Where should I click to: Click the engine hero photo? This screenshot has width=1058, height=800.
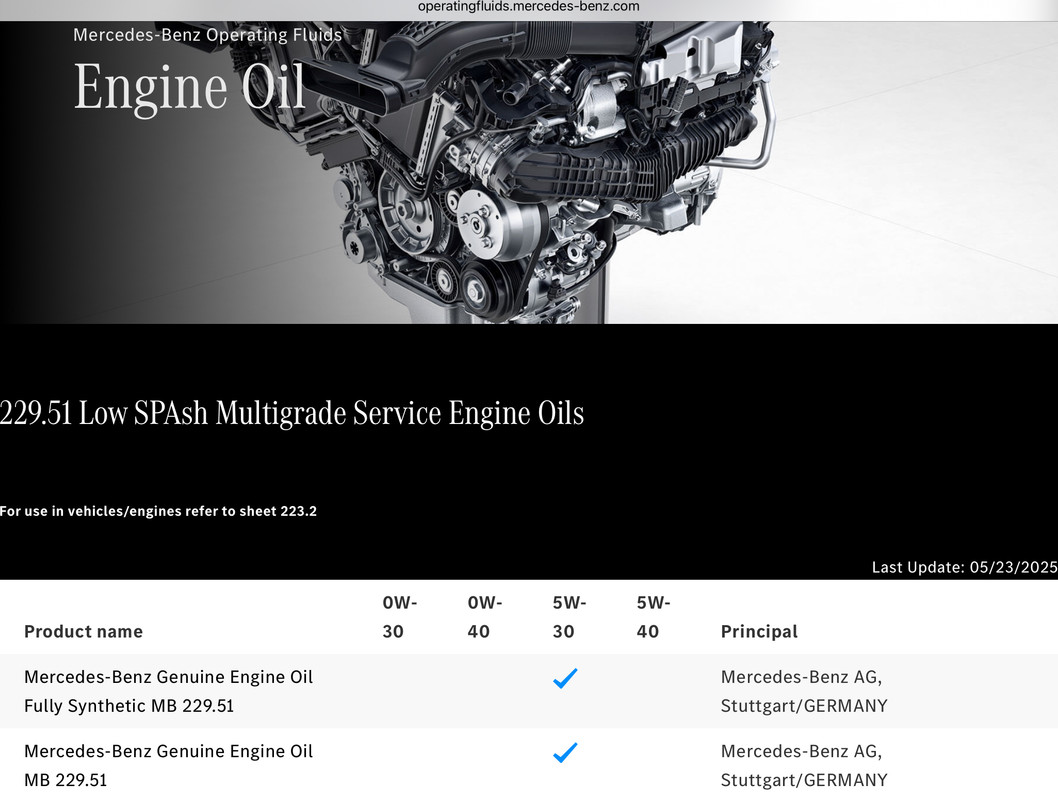[529, 173]
